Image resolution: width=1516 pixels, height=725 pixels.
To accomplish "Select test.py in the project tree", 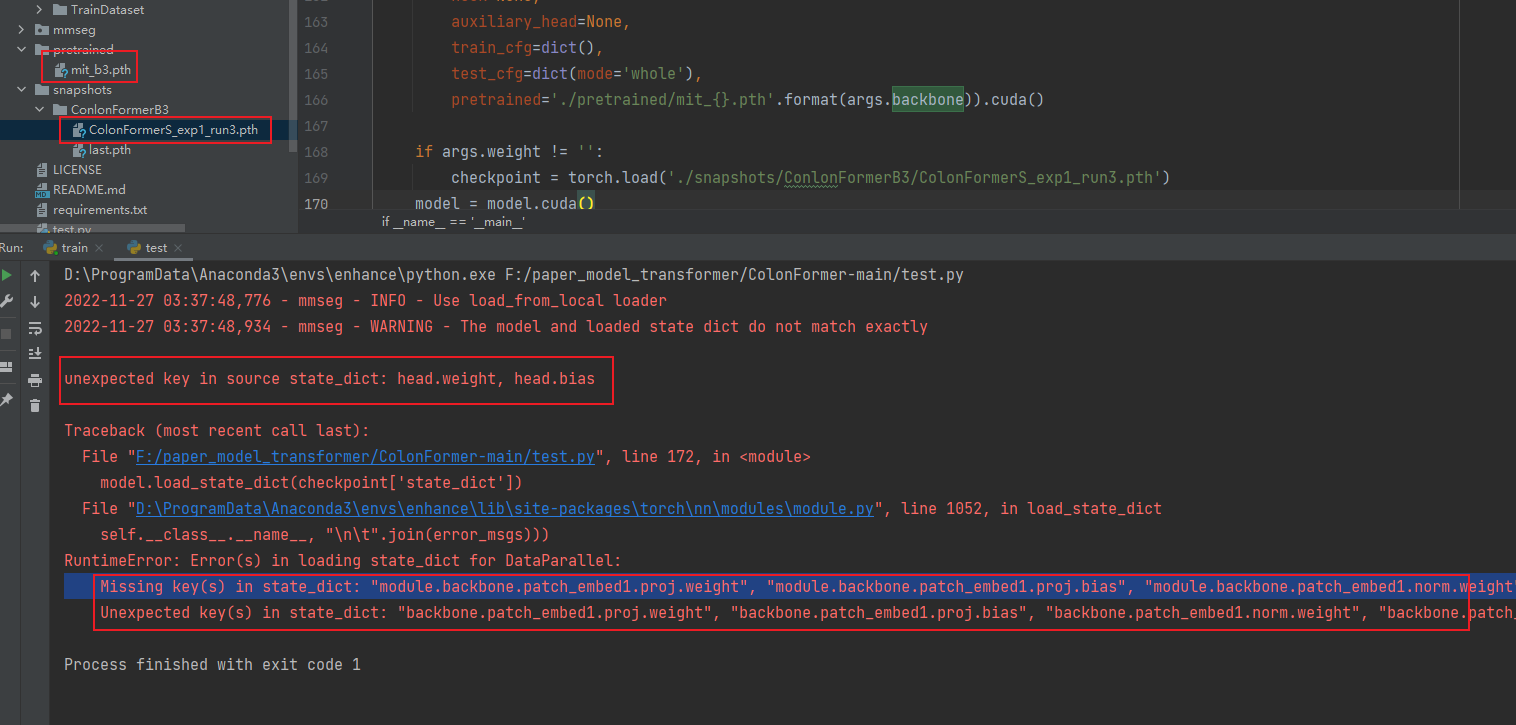I will tap(71, 230).
